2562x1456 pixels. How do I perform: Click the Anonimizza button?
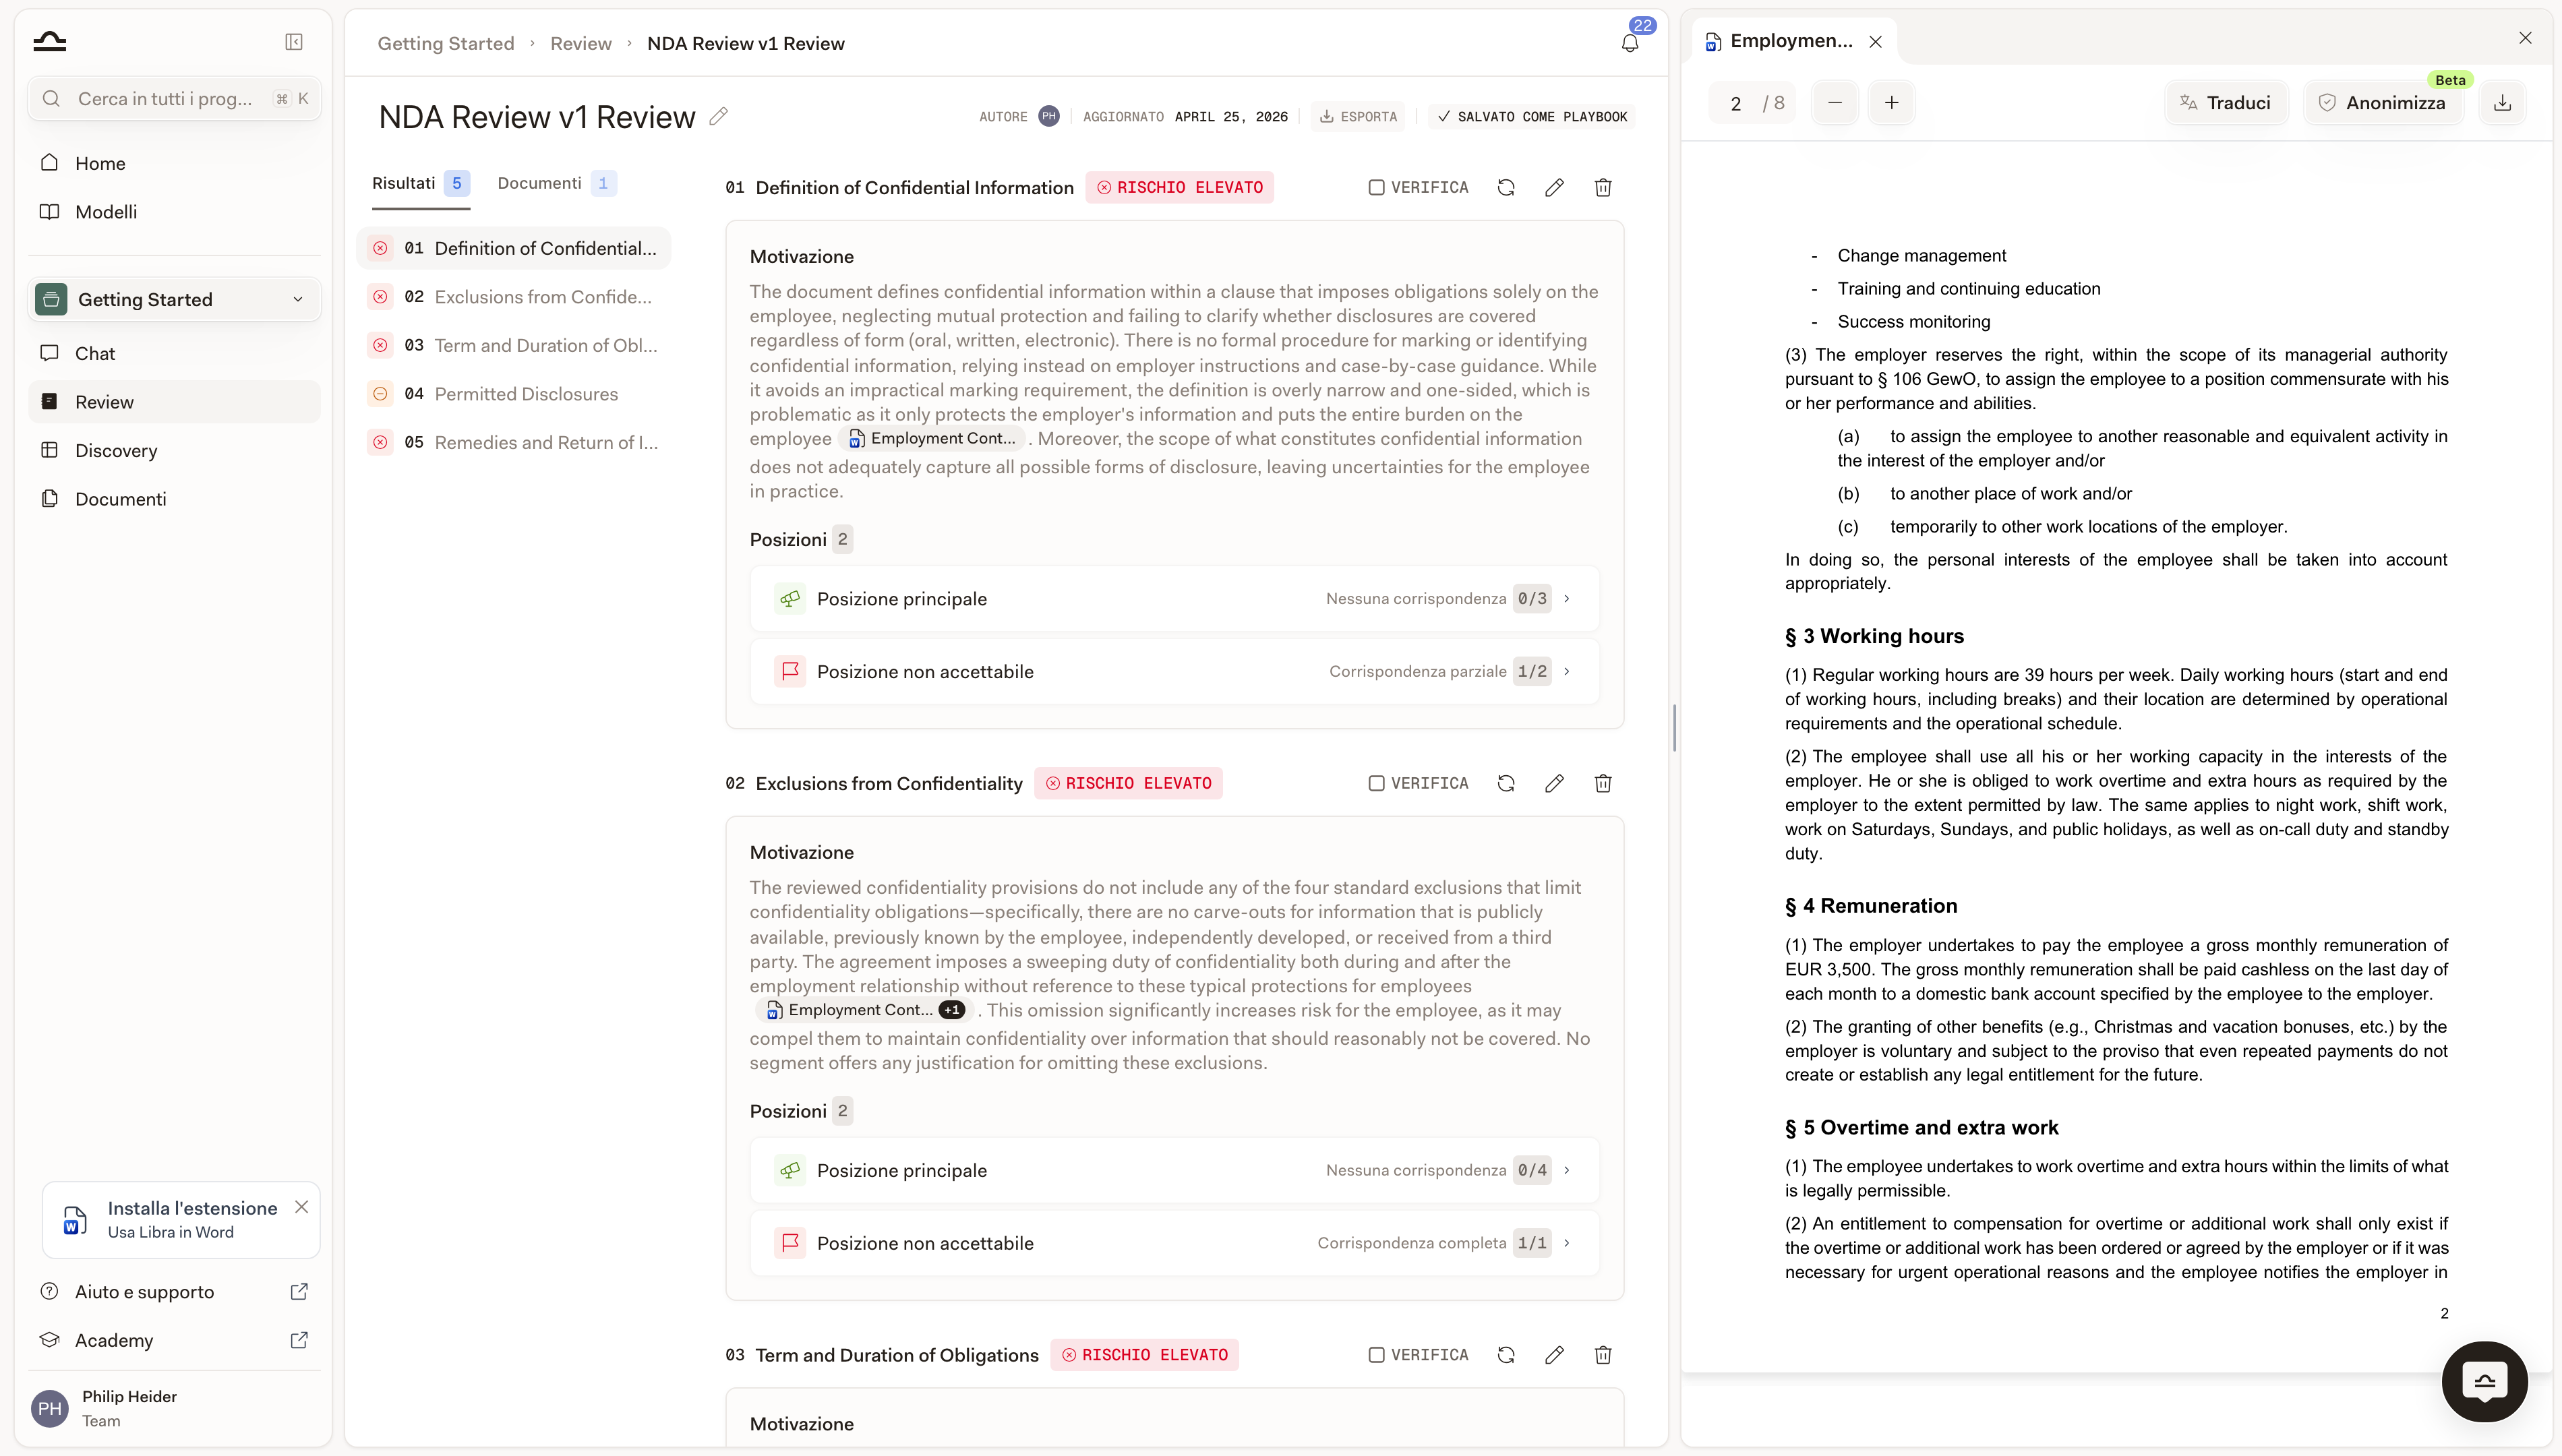pos(2383,103)
